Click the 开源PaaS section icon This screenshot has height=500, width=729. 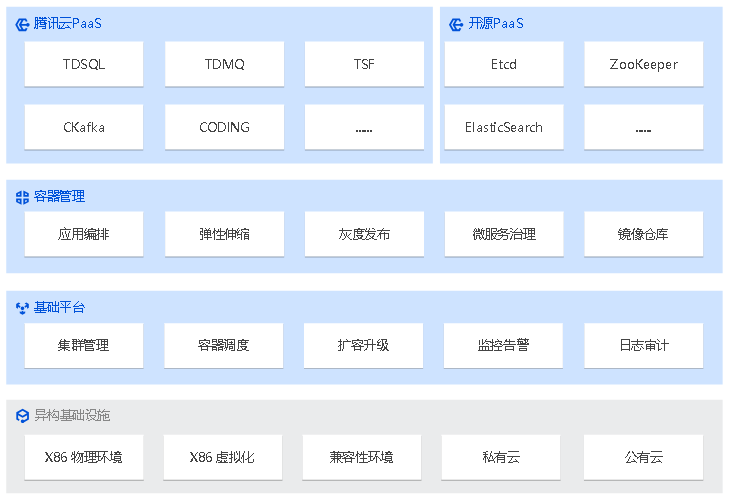point(456,24)
